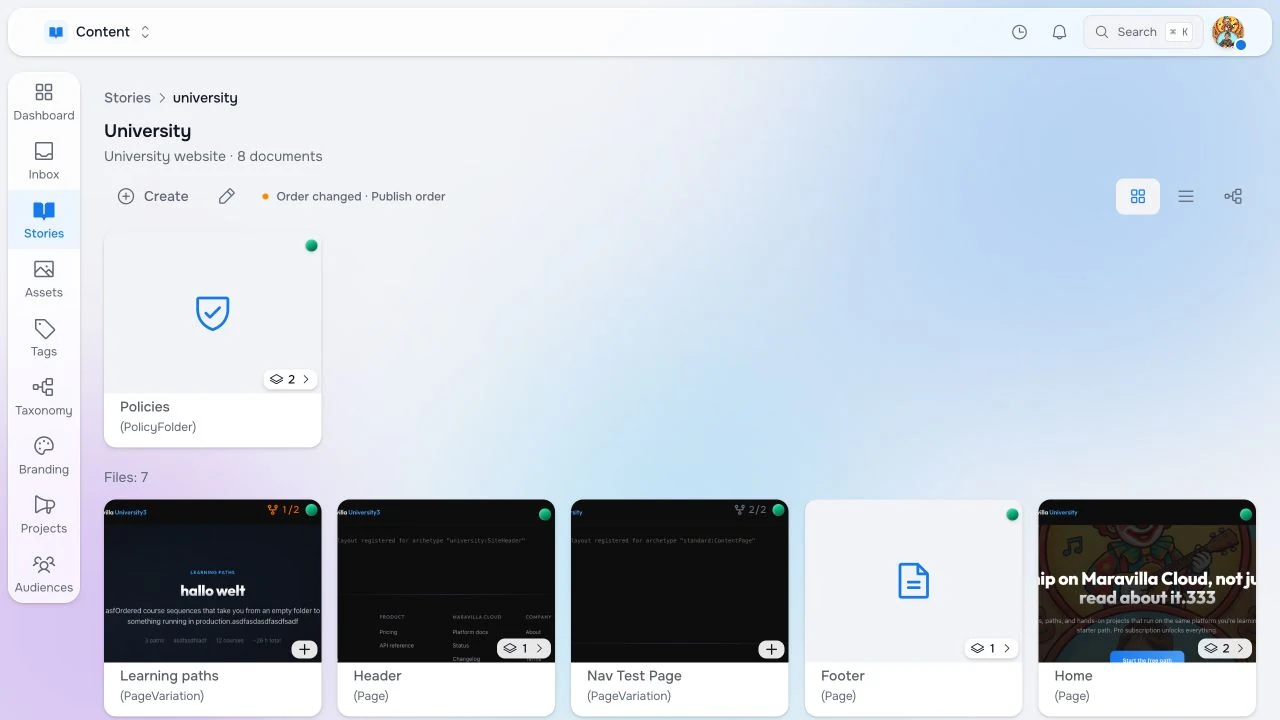Click the pencil edit icon
This screenshot has width=1280, height=720.
(x=227, y=196)
